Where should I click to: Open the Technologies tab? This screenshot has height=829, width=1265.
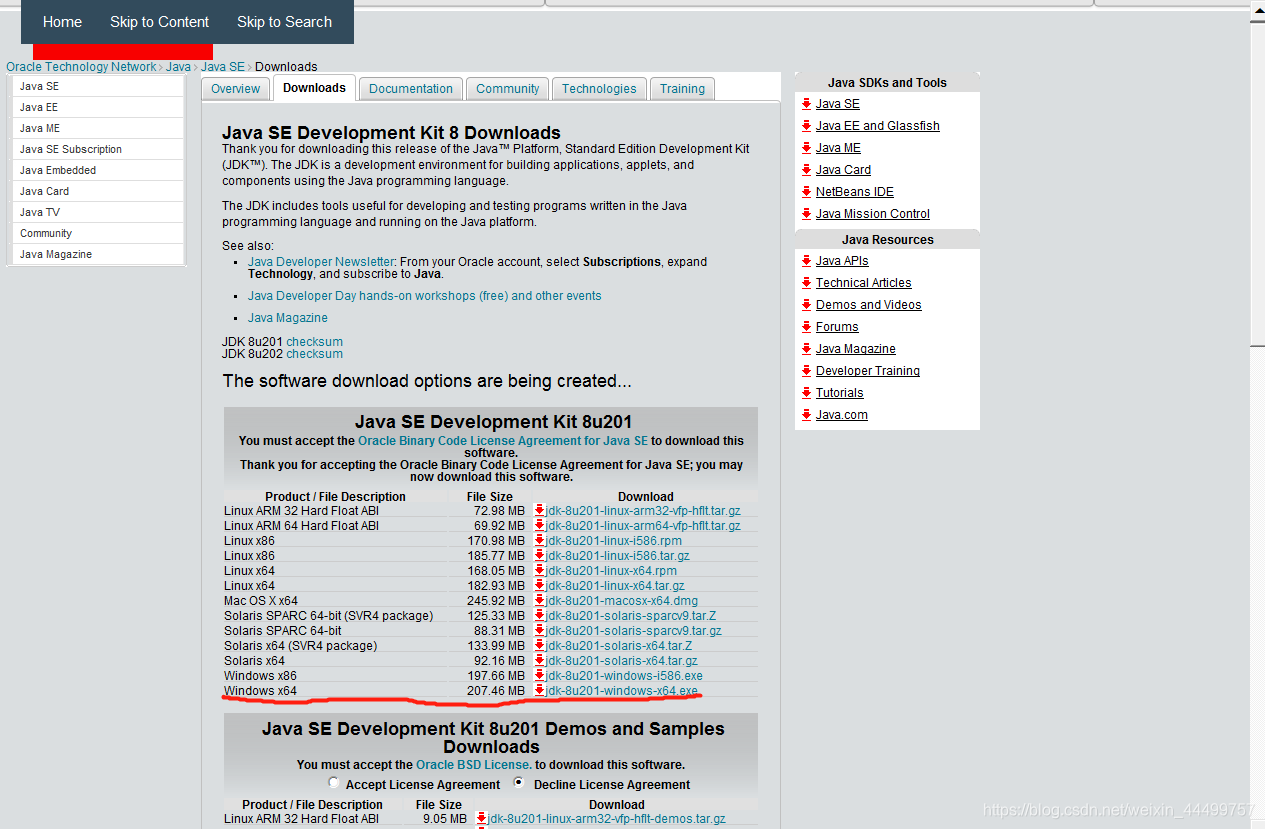click(x=599, y=89)
